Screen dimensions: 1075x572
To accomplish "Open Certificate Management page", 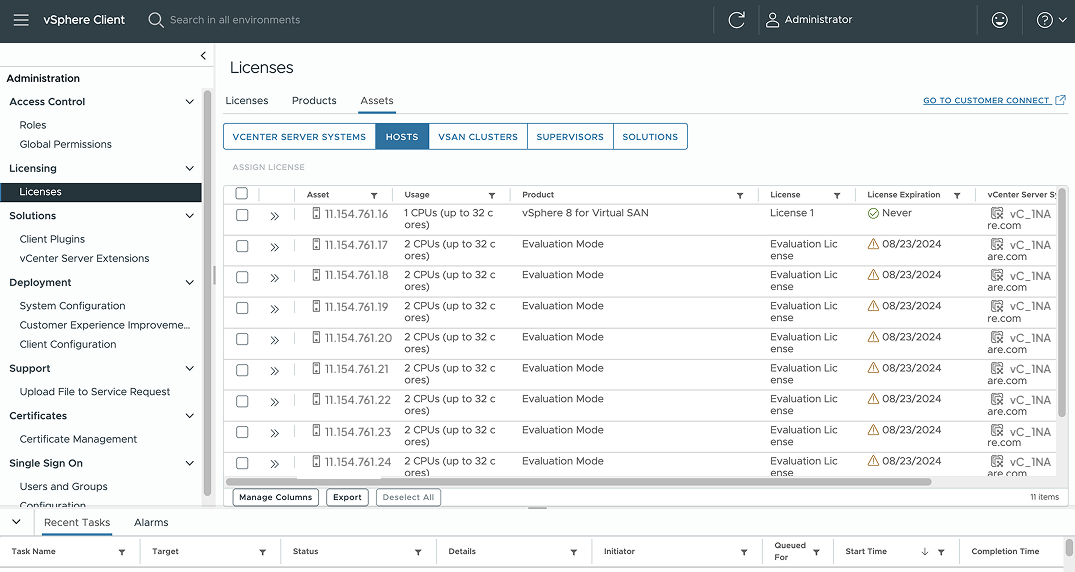I will [78, 439].
